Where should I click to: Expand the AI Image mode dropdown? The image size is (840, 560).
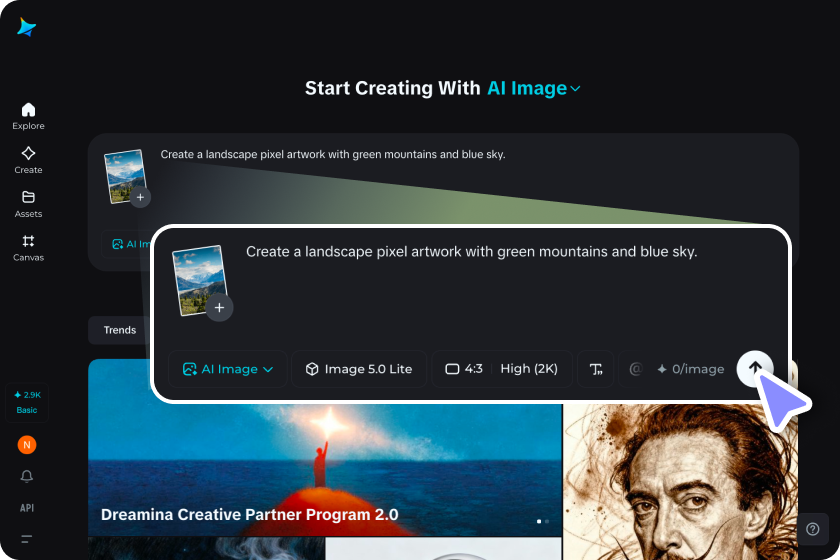pos(228,369)
